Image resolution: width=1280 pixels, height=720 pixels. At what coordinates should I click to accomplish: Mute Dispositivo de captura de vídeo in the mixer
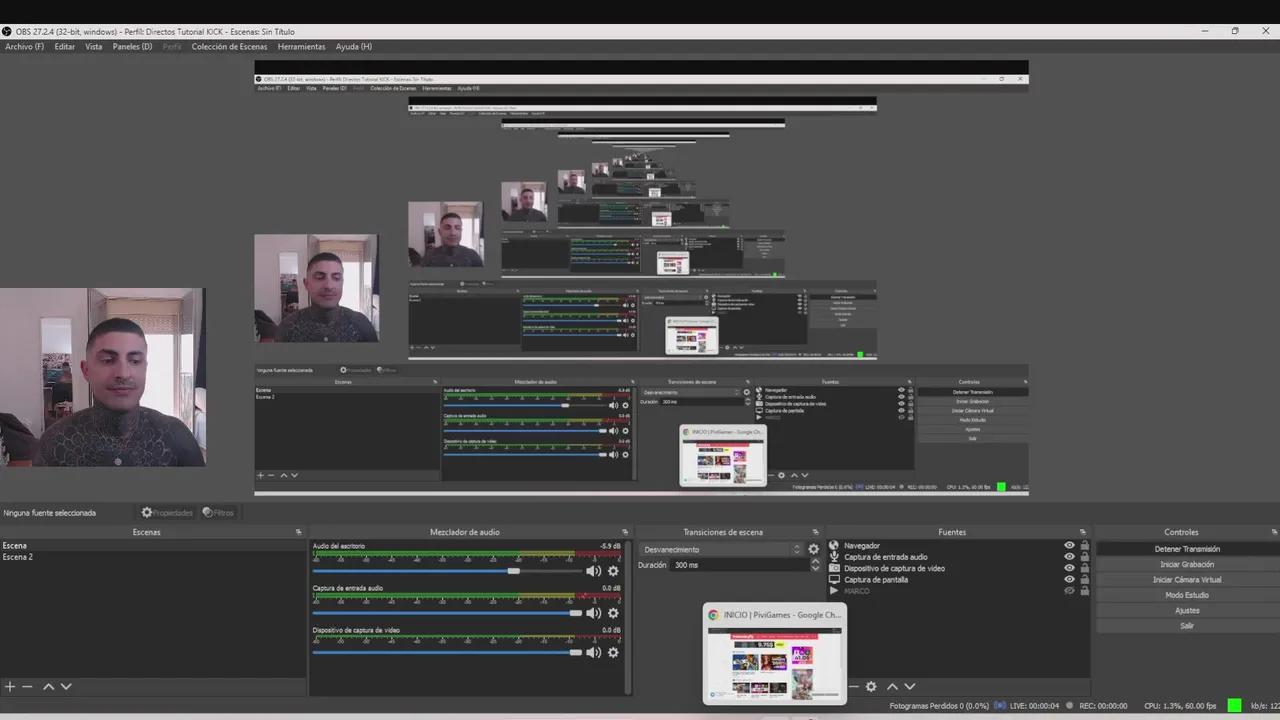point(593,652)
